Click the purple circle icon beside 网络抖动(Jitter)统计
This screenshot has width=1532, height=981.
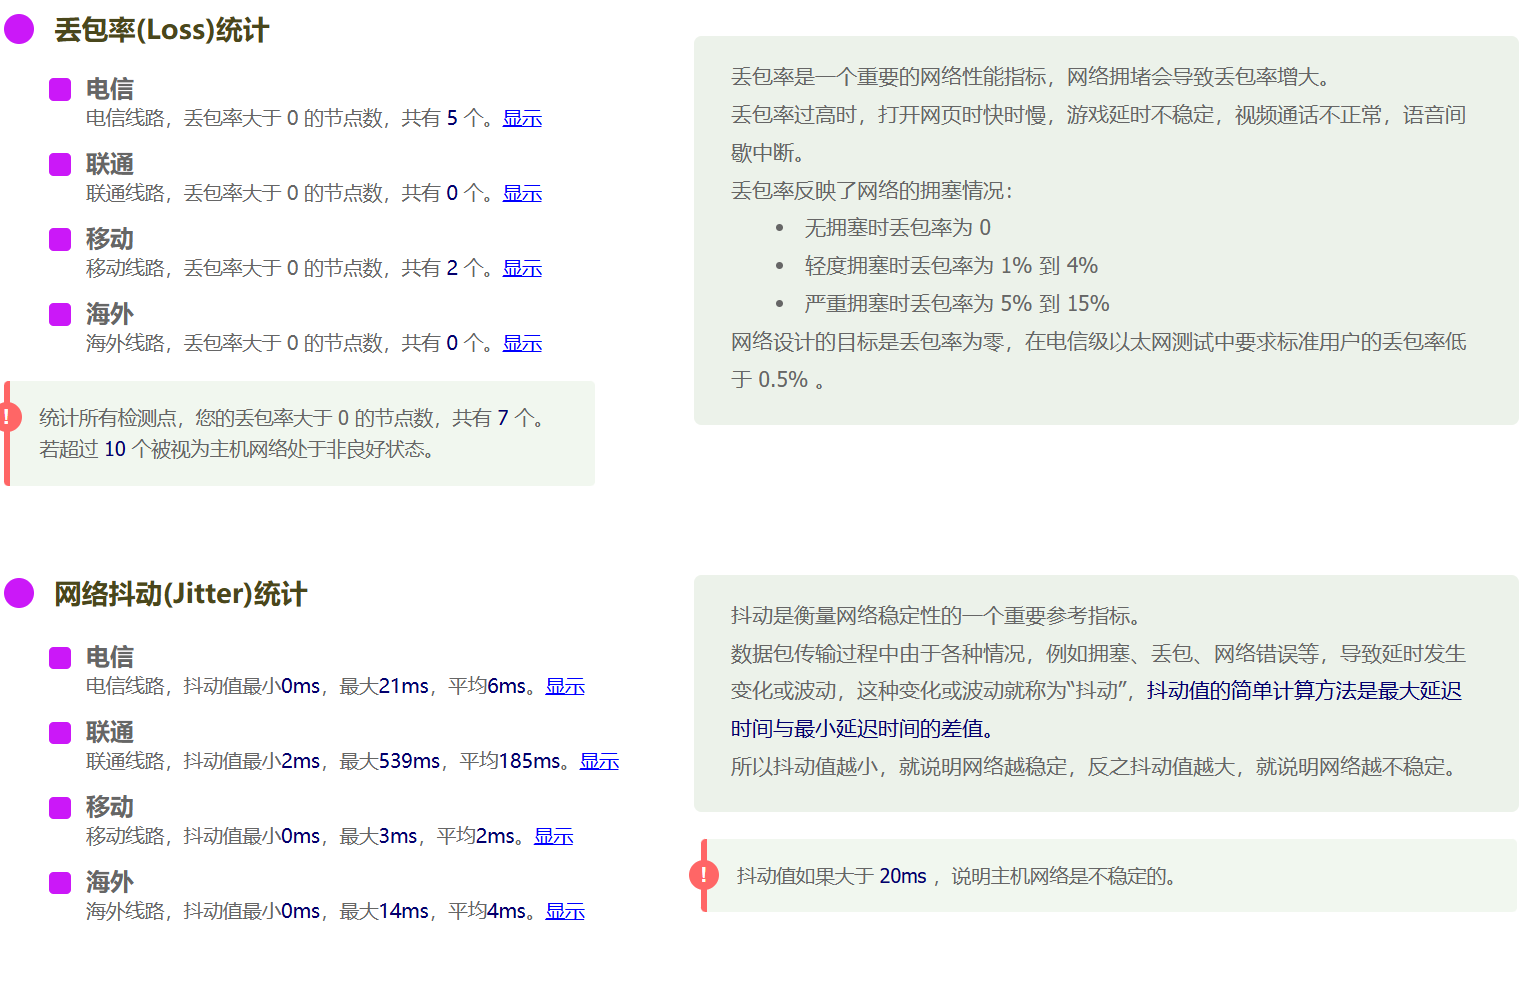(17, 594)
